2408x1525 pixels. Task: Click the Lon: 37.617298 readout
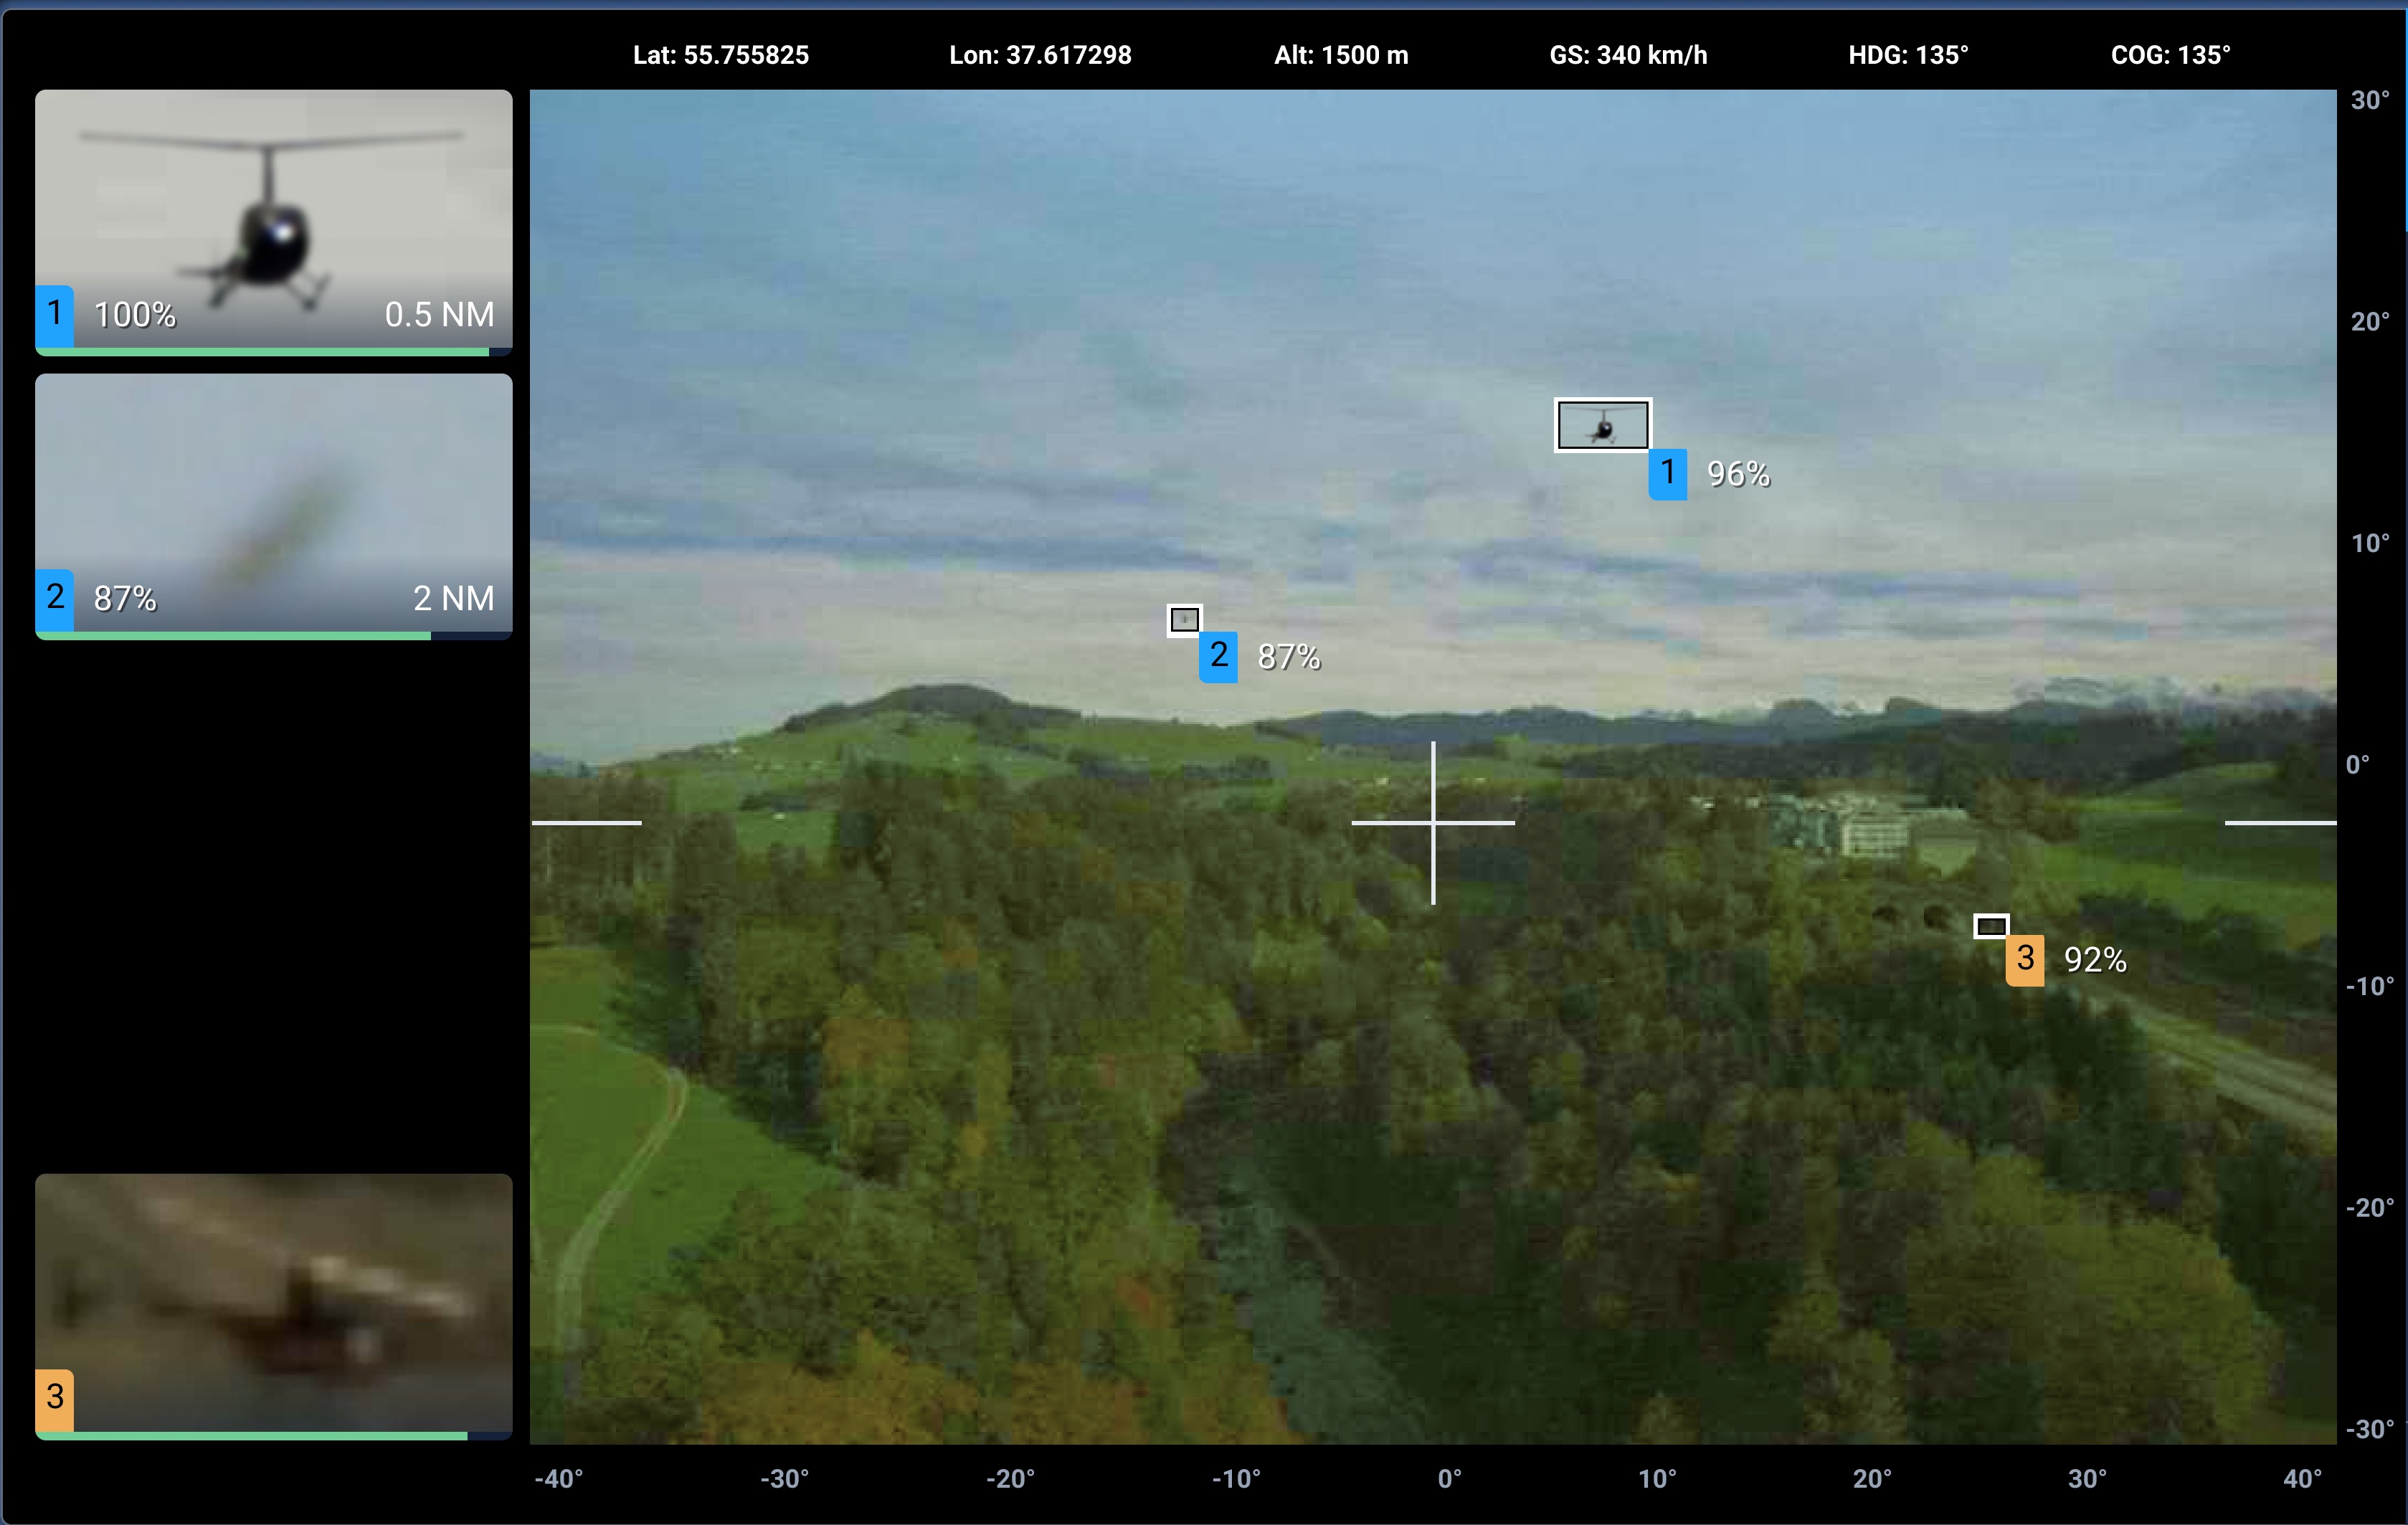click(x=1040, y=55)
